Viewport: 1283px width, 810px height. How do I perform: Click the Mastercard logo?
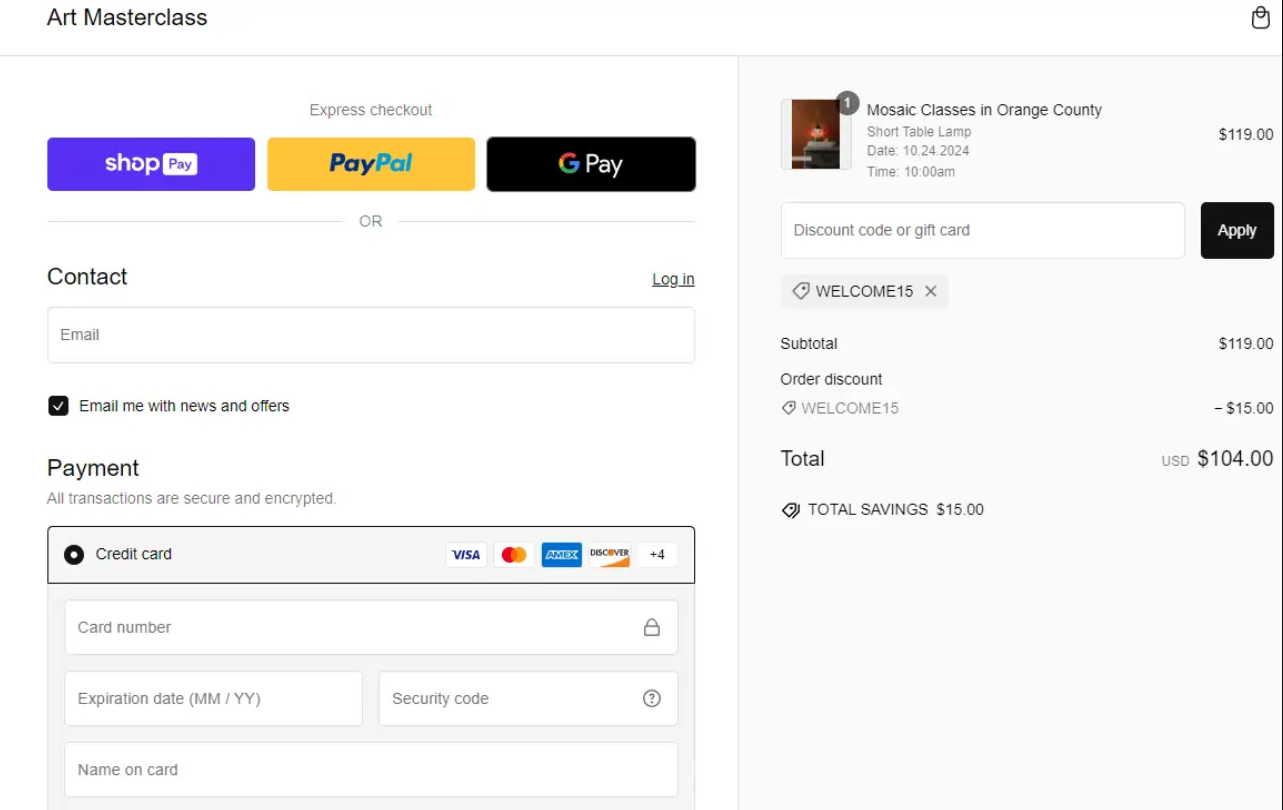click(x=514, y=555)
